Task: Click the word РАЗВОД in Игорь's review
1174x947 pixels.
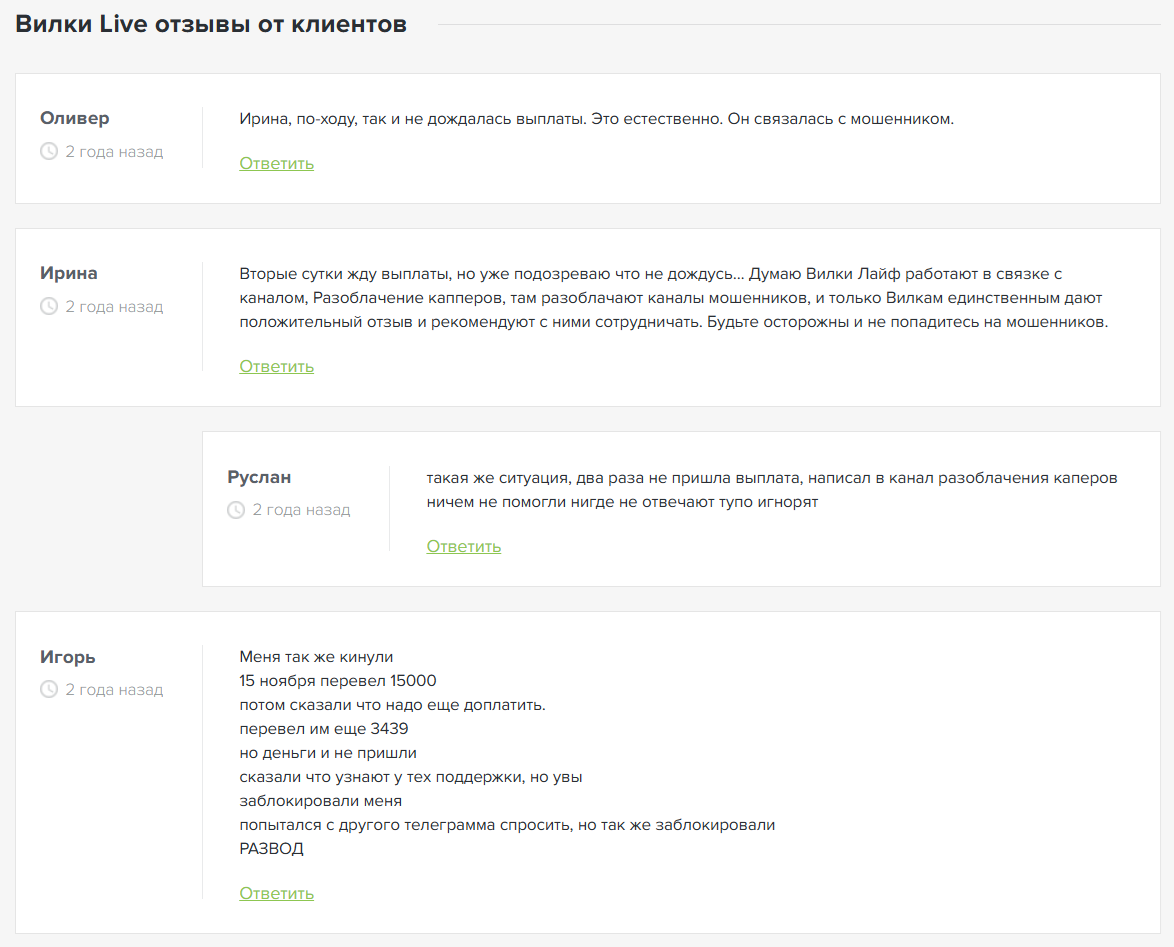Action: (271, 849)
